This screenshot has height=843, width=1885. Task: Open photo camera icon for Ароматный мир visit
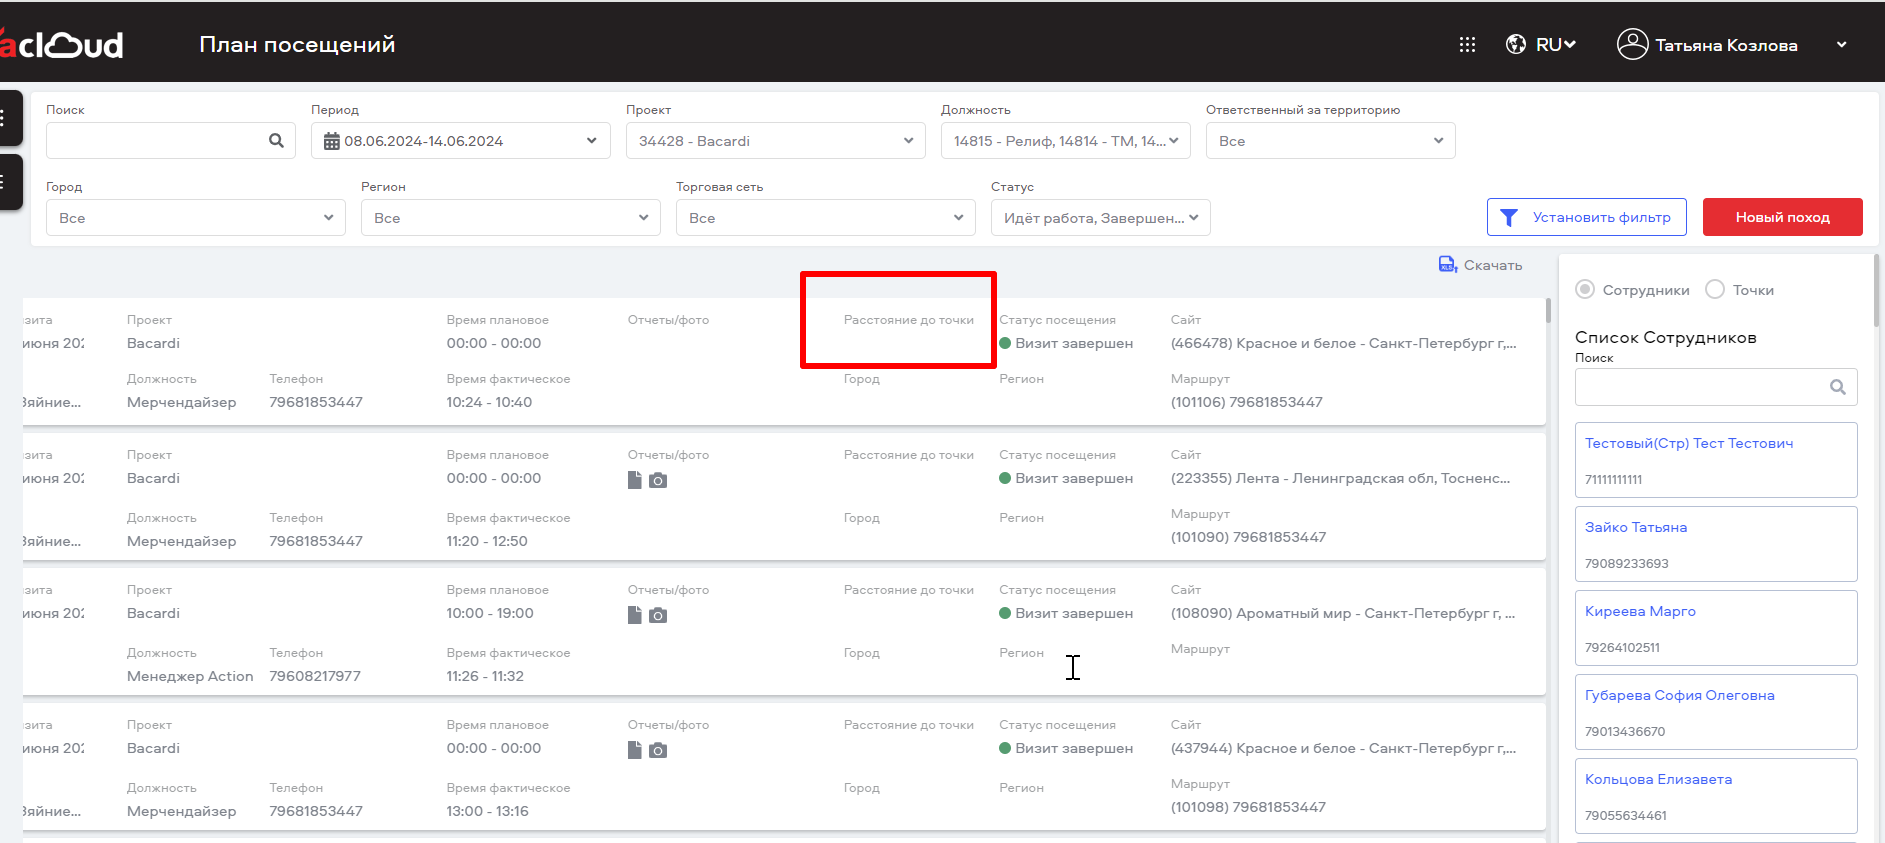click(657, 616)
